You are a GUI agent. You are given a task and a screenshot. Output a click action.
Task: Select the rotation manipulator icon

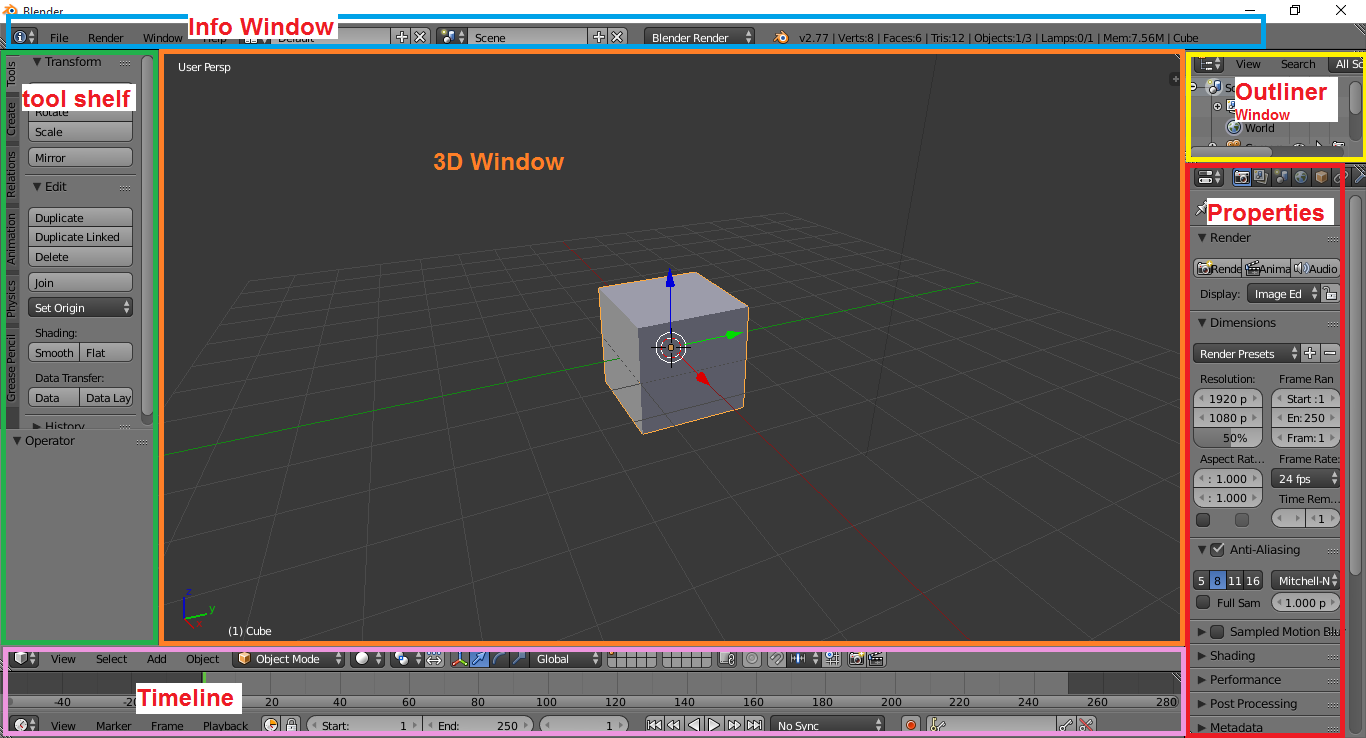pos(497,659)
